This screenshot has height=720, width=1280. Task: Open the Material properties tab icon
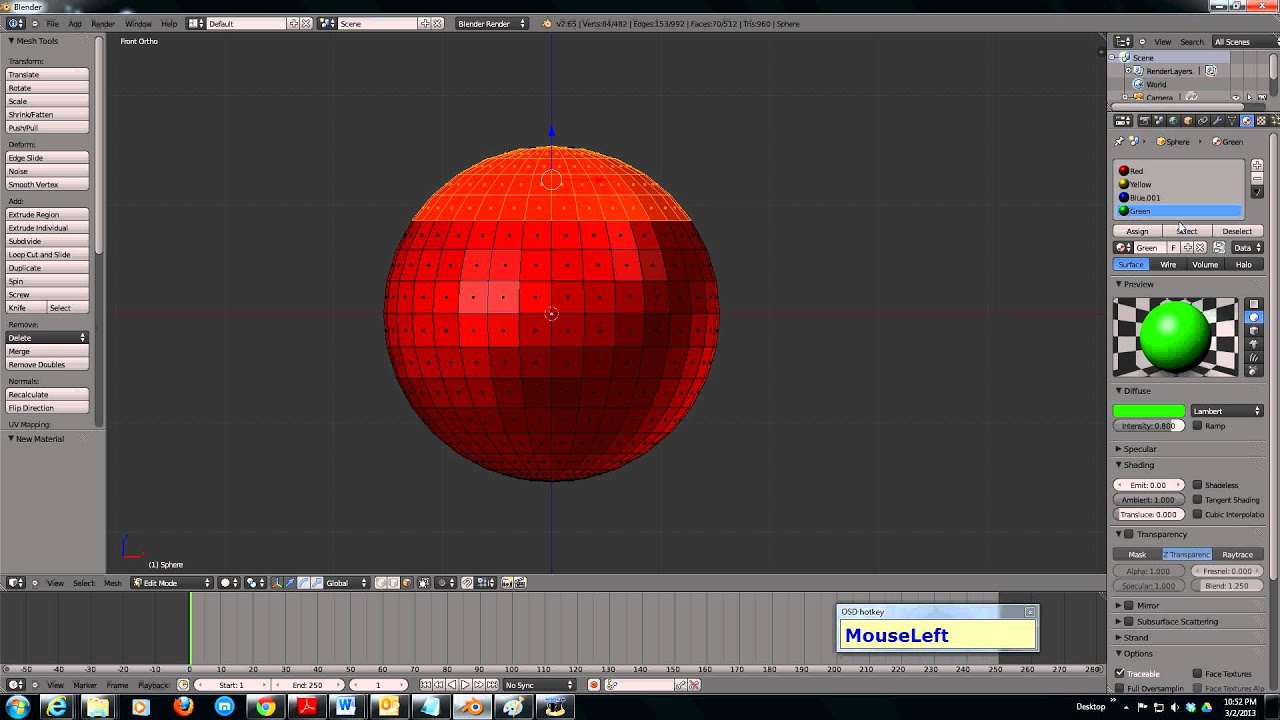1246,121
